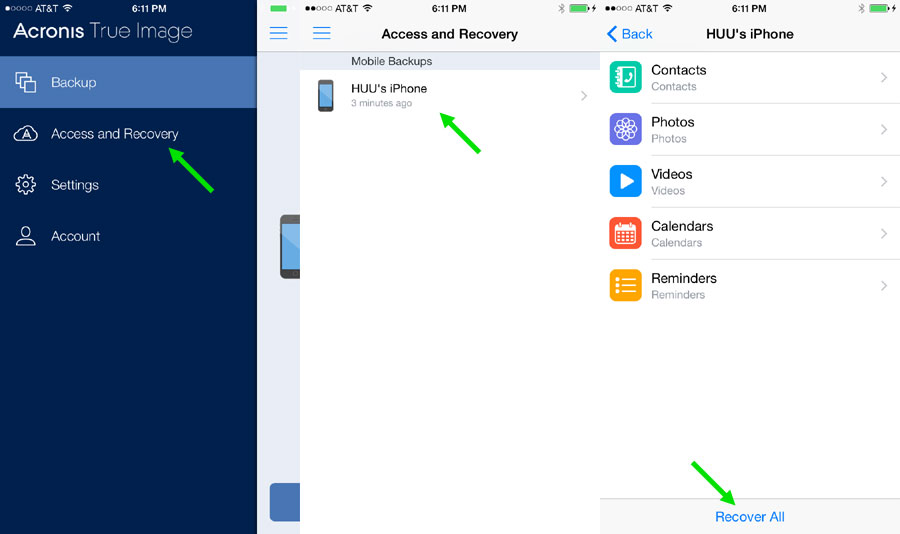Click the purple Photos flower icon
The image size is (900, 534).
[x=625, y=129]
